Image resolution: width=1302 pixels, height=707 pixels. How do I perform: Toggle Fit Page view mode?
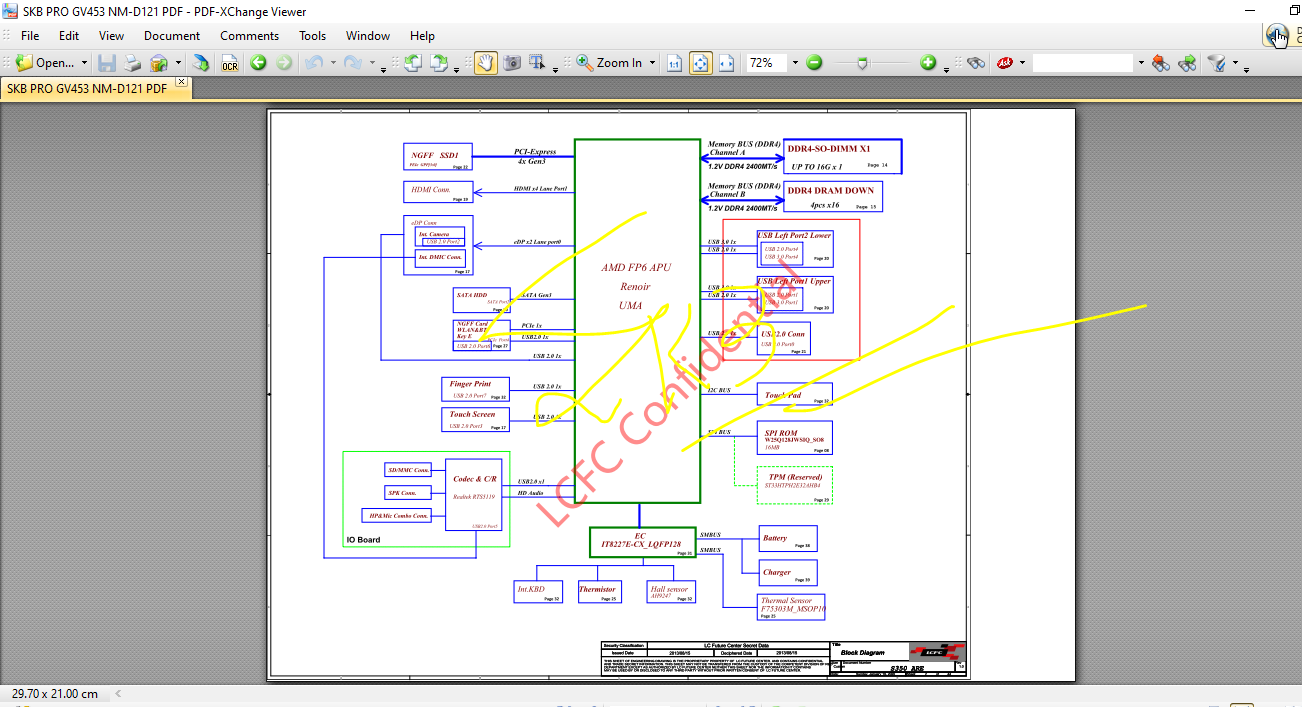[701, 62]
